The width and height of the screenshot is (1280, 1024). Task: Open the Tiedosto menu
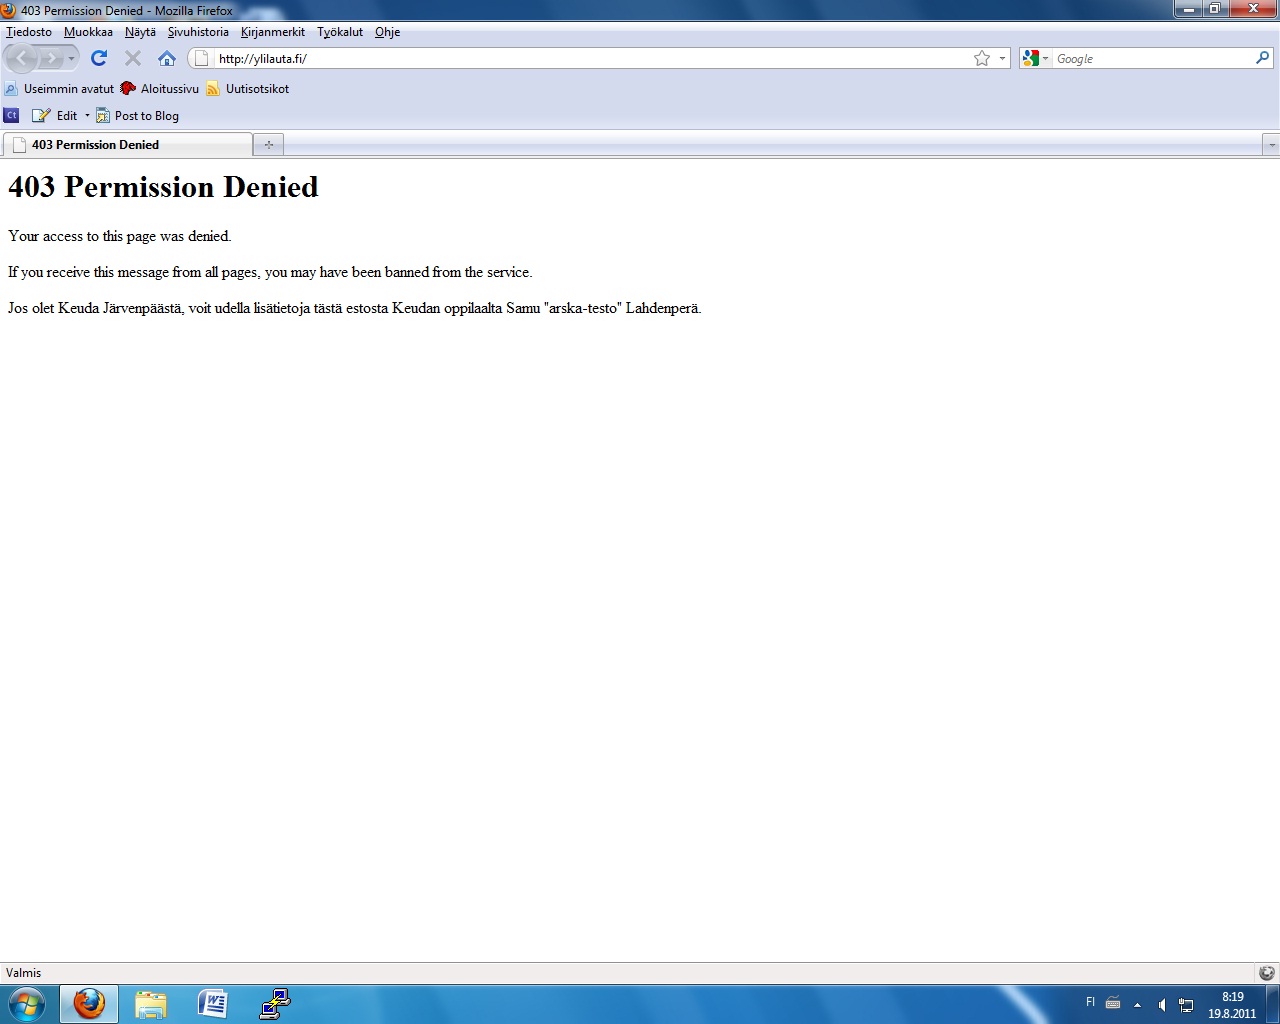29,32
